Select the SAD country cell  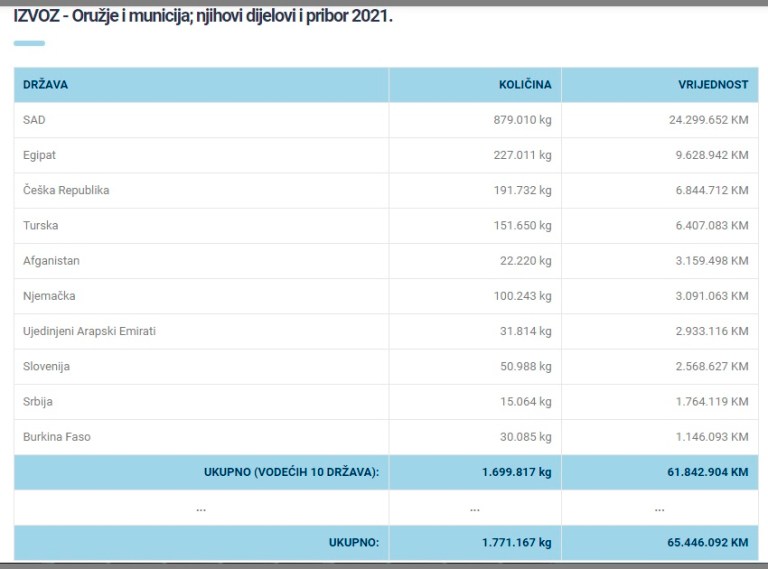click(x=35, y=120)
